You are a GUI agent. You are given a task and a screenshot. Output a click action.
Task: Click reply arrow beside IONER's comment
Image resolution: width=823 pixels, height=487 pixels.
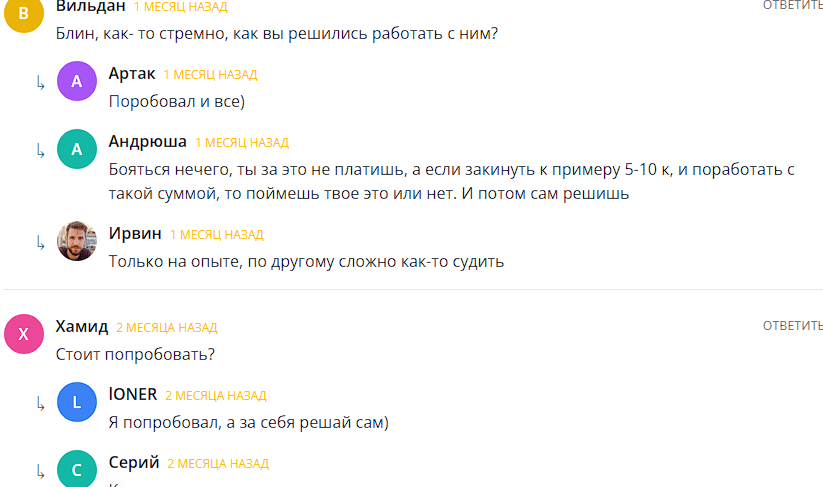(40, 403)
